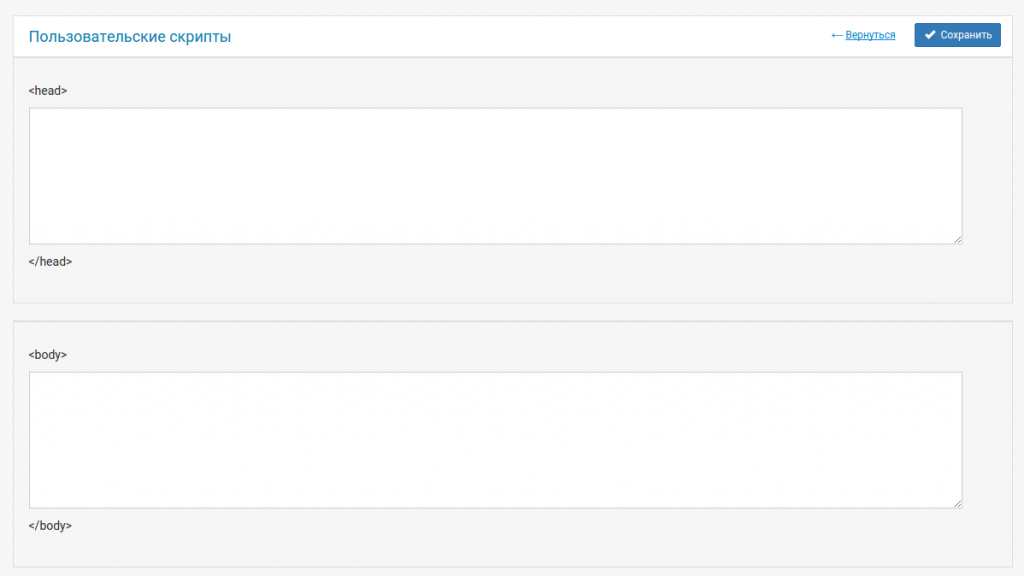Viewport: 1024px width, 576px height.
Task: Click gray gap between head and body panels
Action: [512, 312]
